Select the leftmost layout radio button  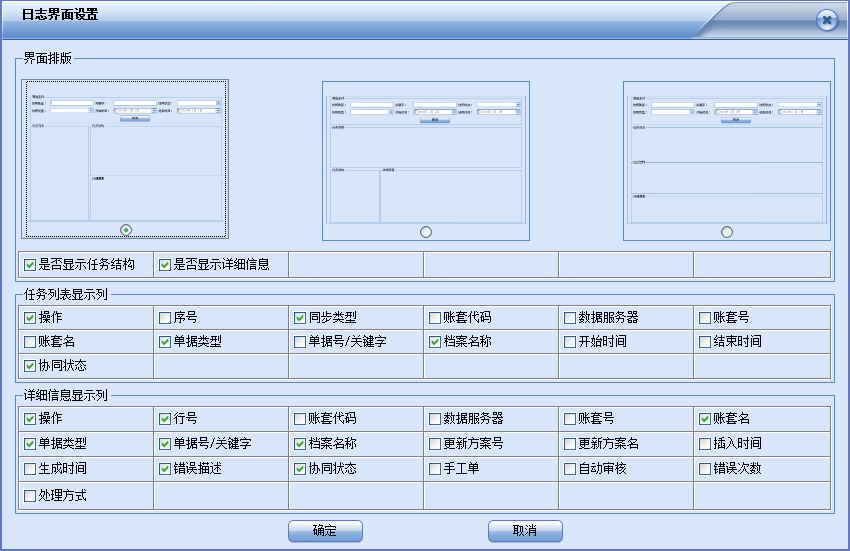tap(126, 230)
